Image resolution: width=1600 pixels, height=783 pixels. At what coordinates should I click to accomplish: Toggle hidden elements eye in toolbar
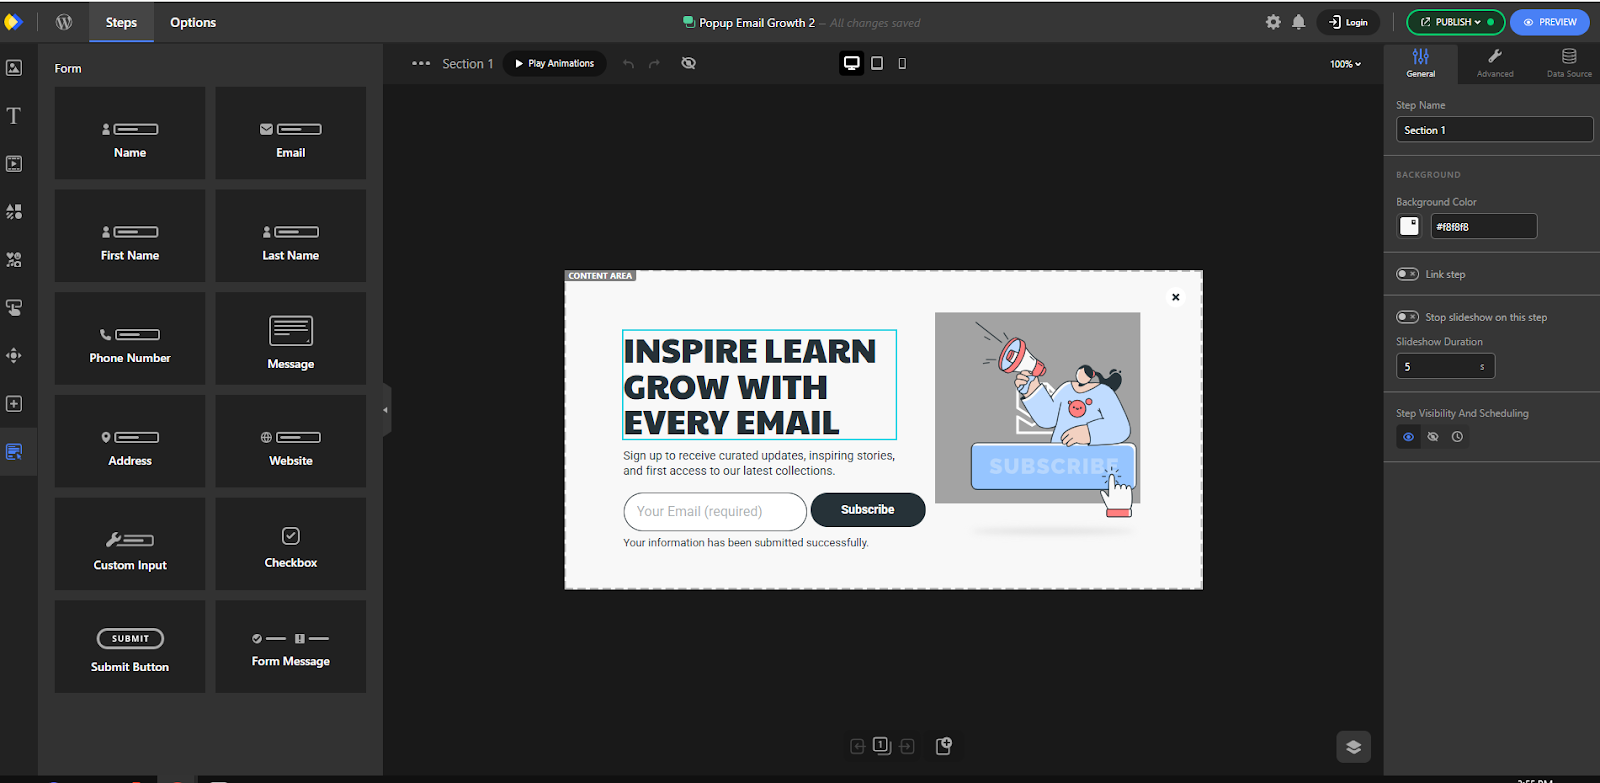(688, 63)
